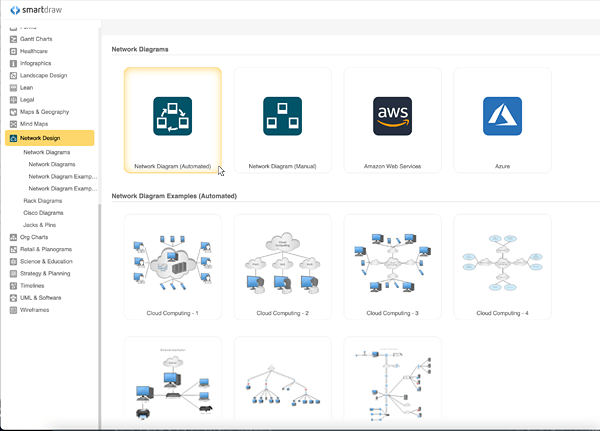Click the Network Diagram Examples (Automated) heading

(x=174, y=196)
